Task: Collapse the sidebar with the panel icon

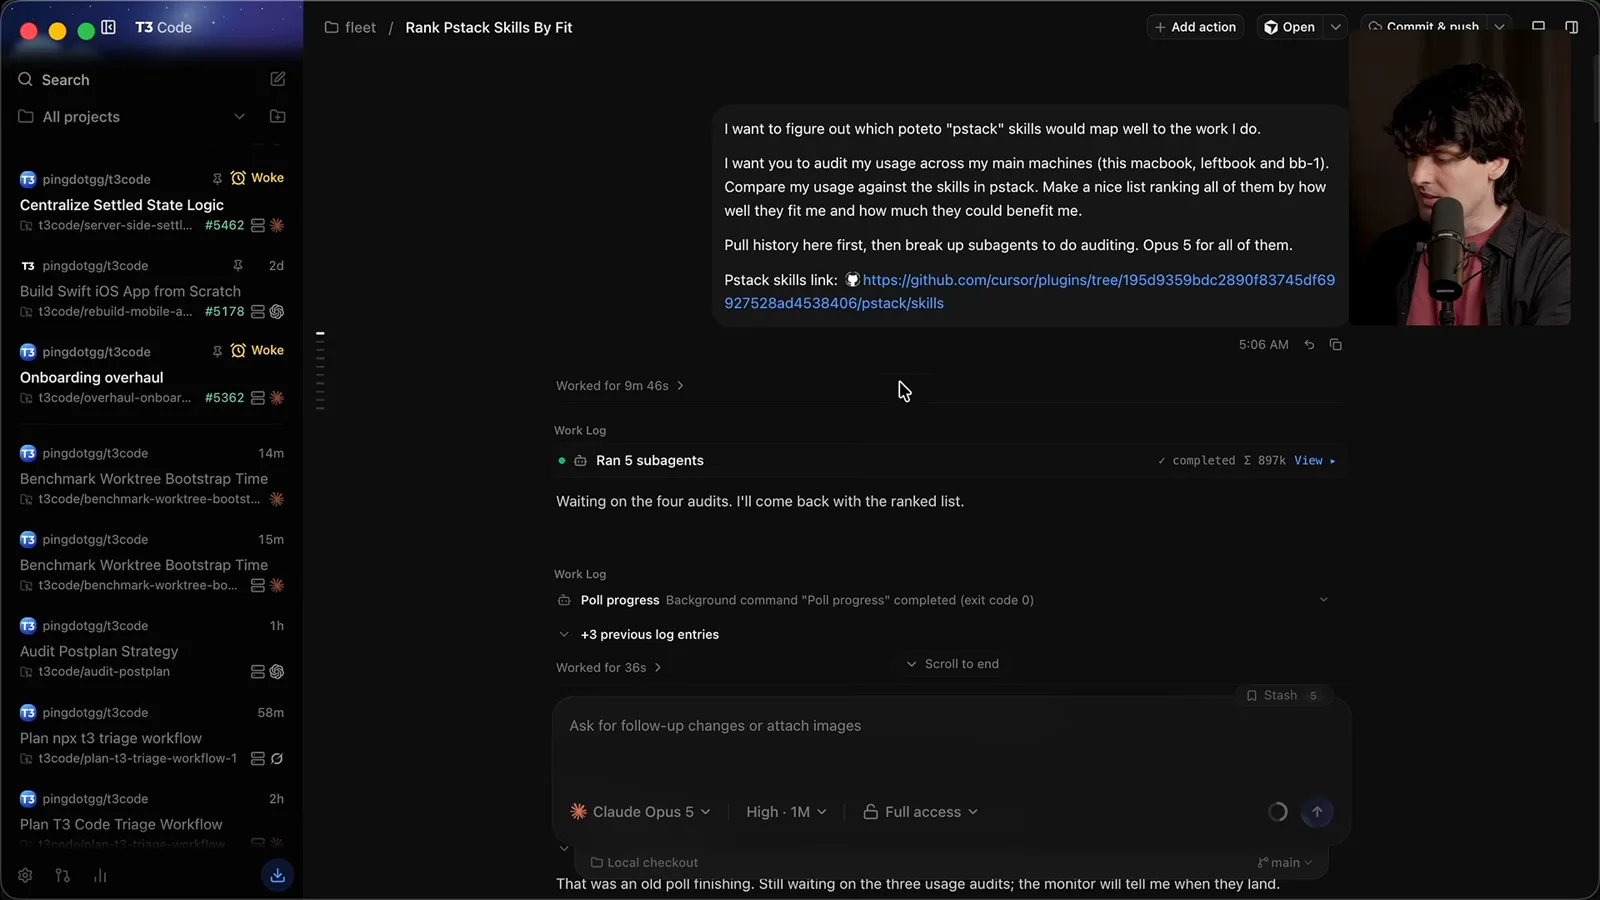Action: (109, 27)
